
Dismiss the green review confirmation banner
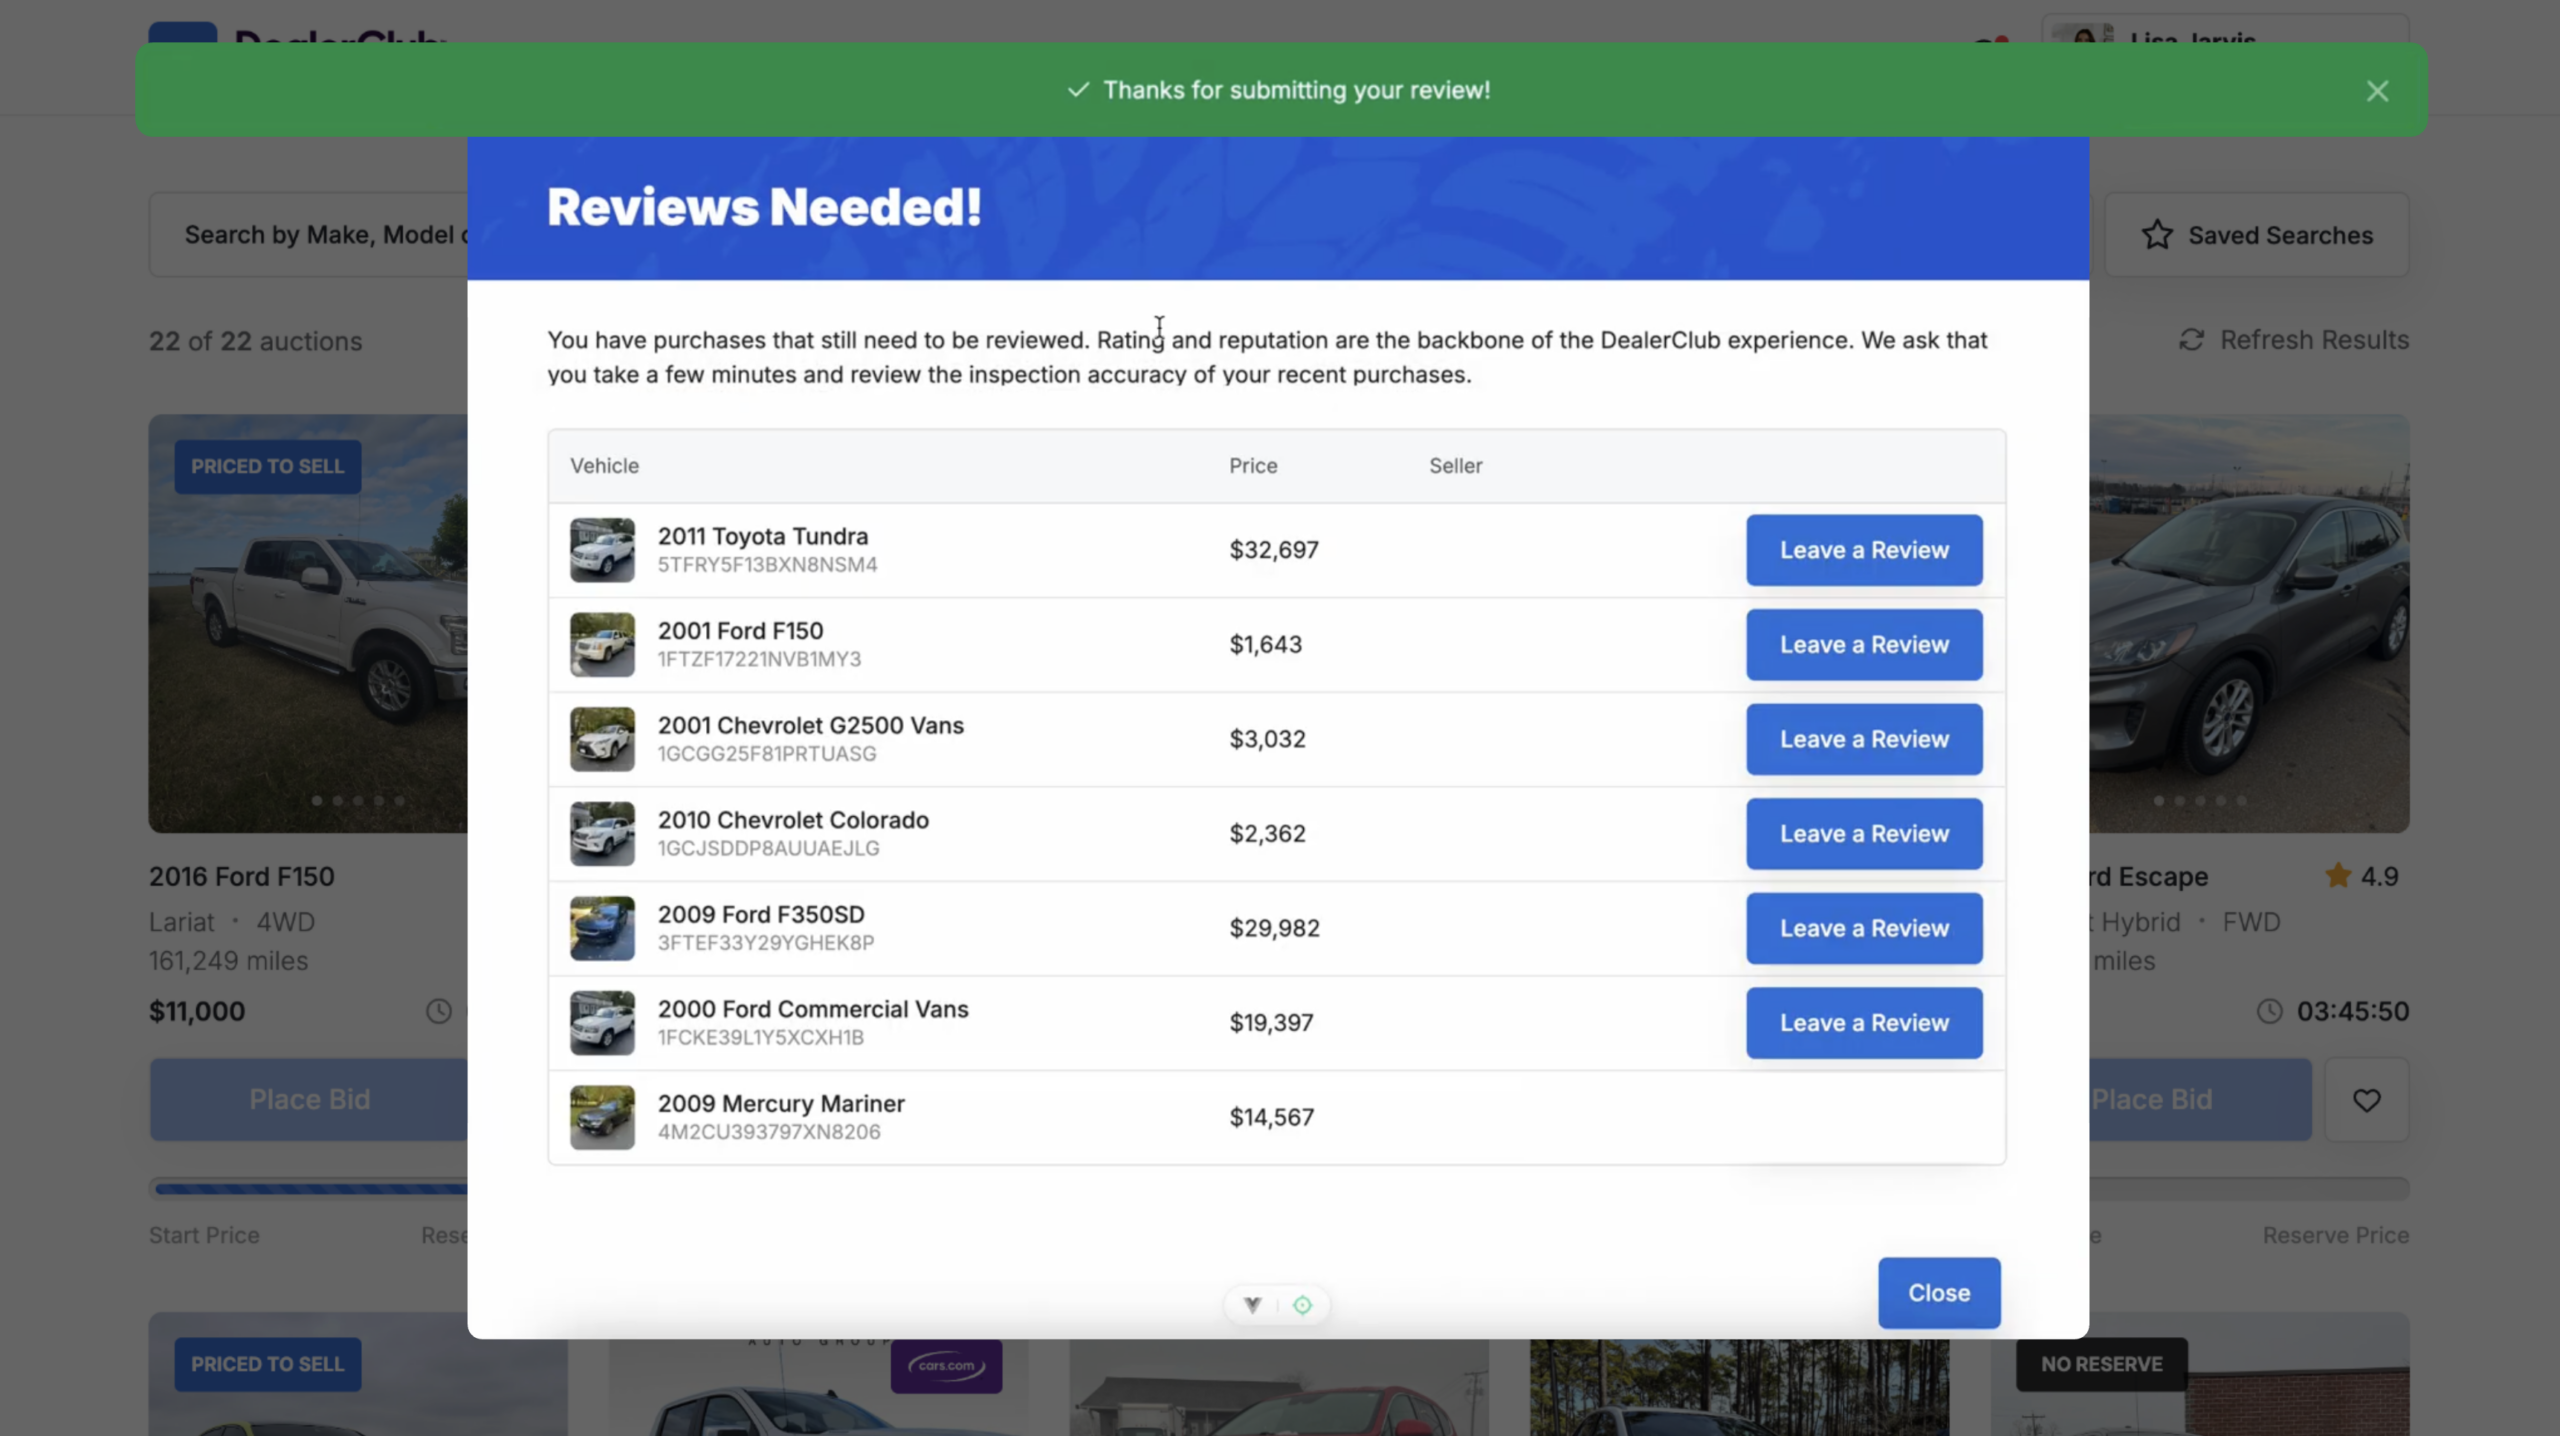[2377, 91]
